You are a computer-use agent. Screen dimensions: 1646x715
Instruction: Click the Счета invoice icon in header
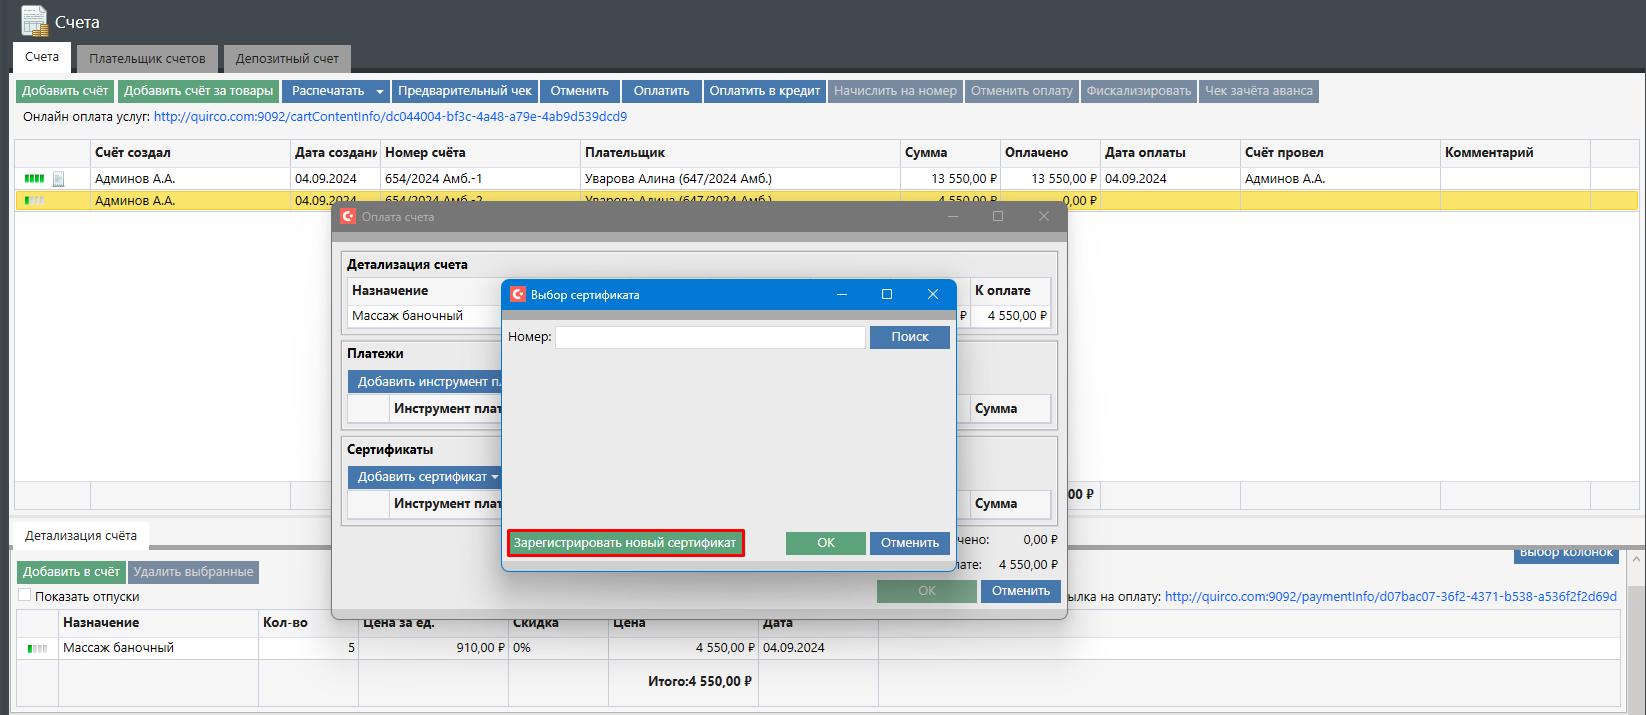[x=34, y=21]
